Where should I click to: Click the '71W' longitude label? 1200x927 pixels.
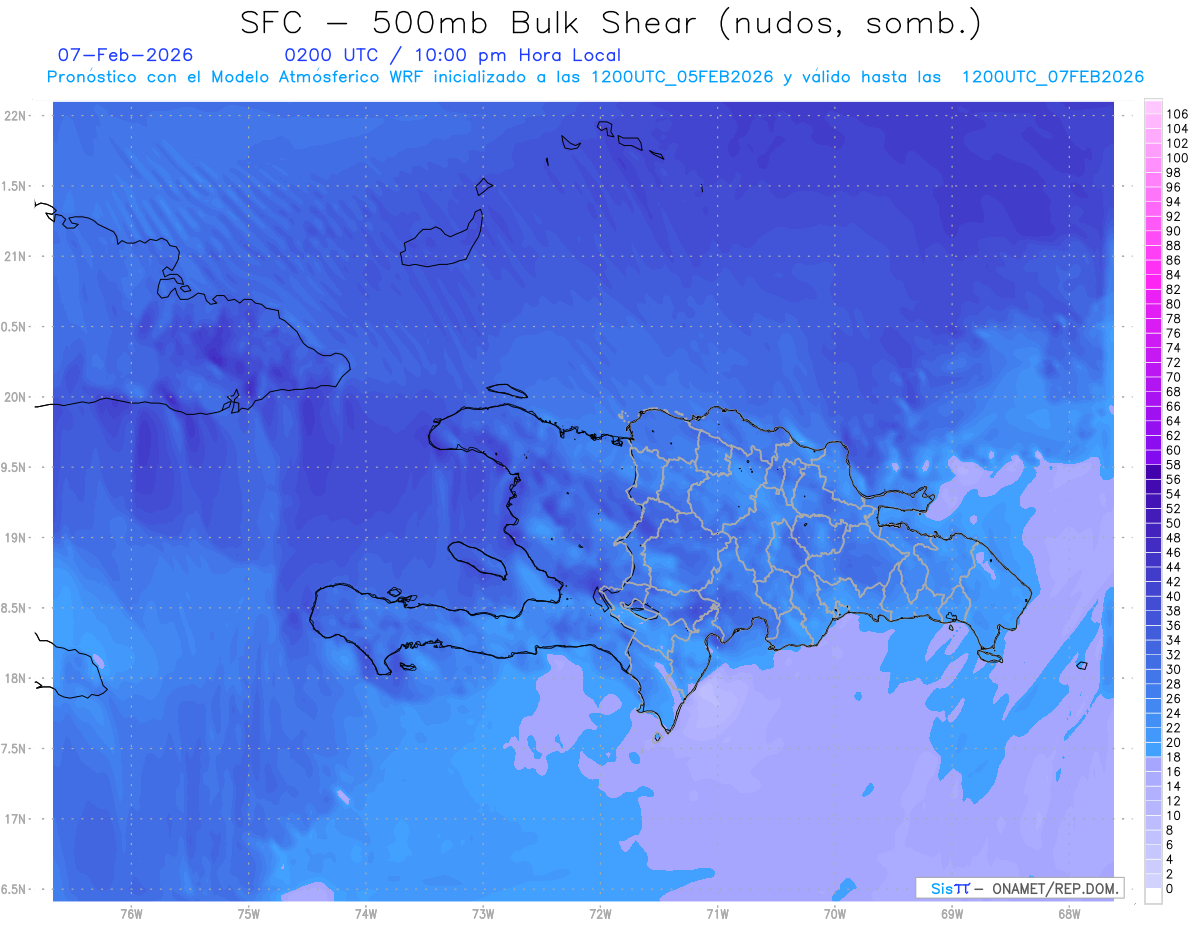[x=717, y=914]
